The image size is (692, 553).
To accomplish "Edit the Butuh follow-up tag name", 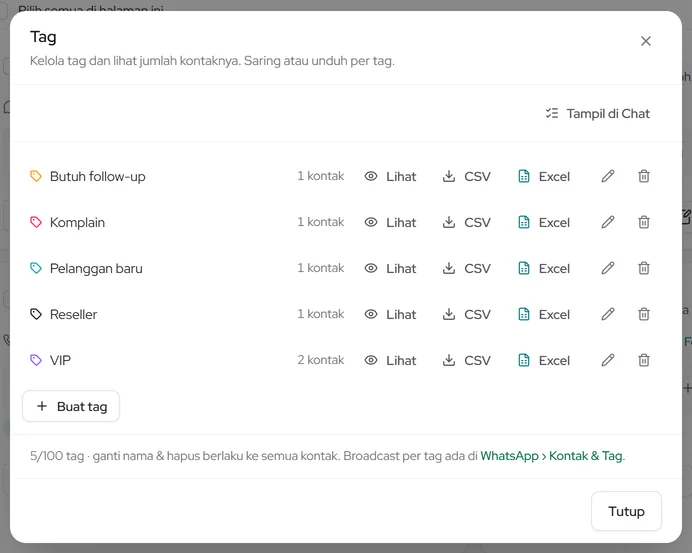I will (608, 176).
